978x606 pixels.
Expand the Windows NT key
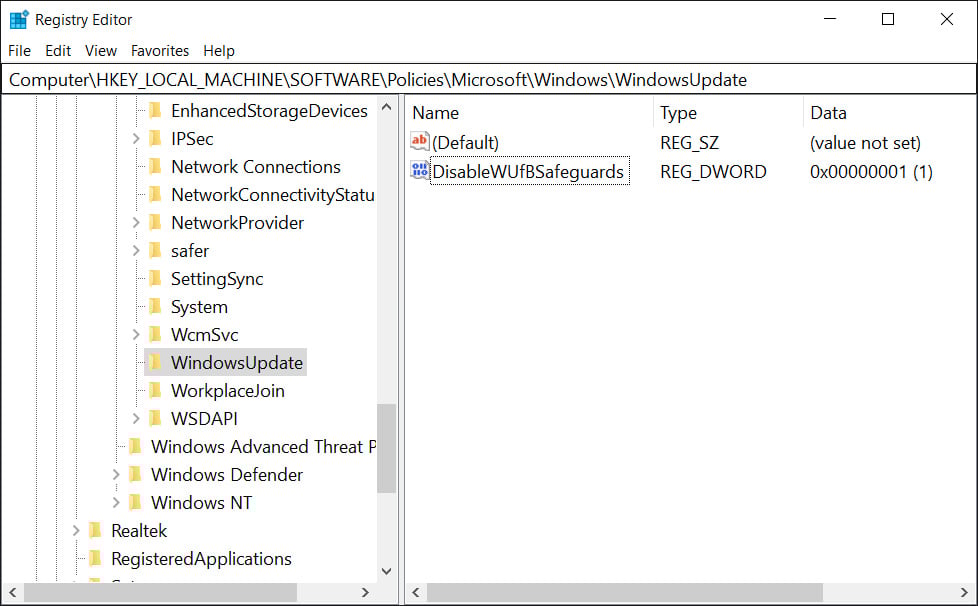click(116, 503)
